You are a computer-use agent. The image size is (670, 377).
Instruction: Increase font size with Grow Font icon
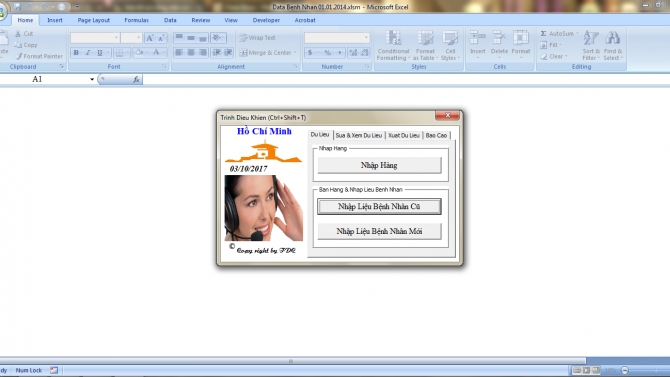(150, 38)
